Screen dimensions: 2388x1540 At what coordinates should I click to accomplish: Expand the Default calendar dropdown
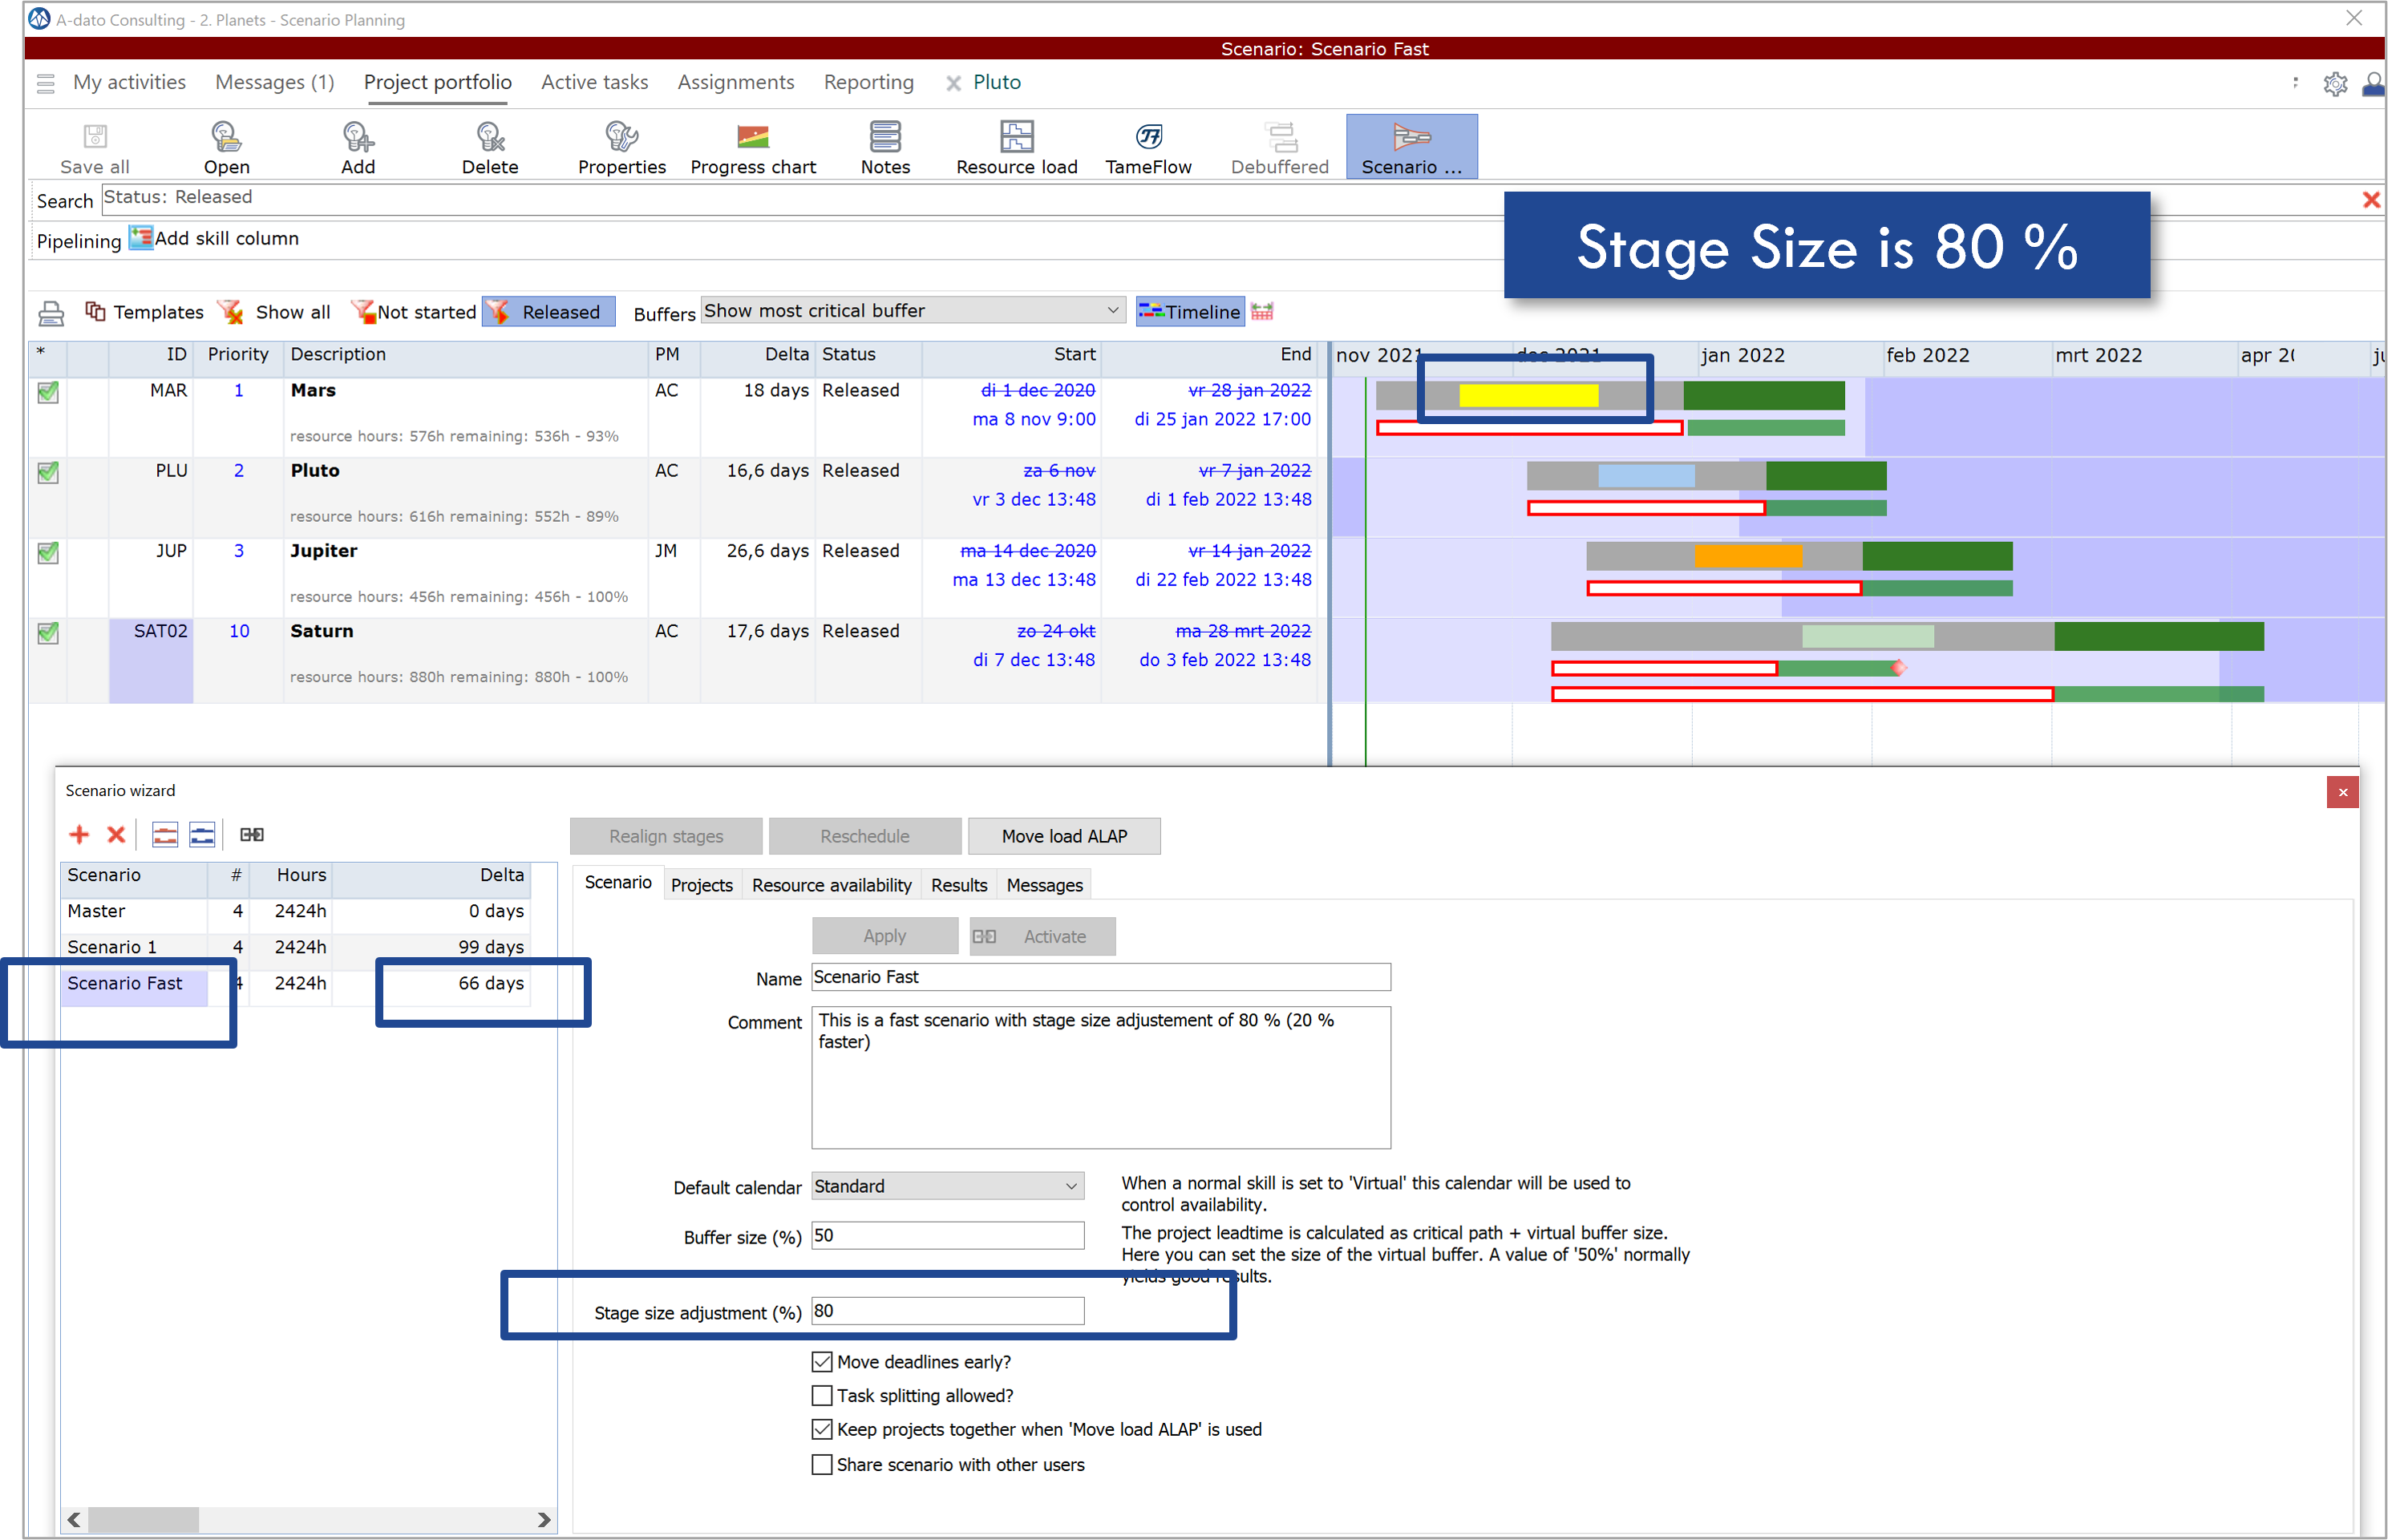point(1071,1186)
